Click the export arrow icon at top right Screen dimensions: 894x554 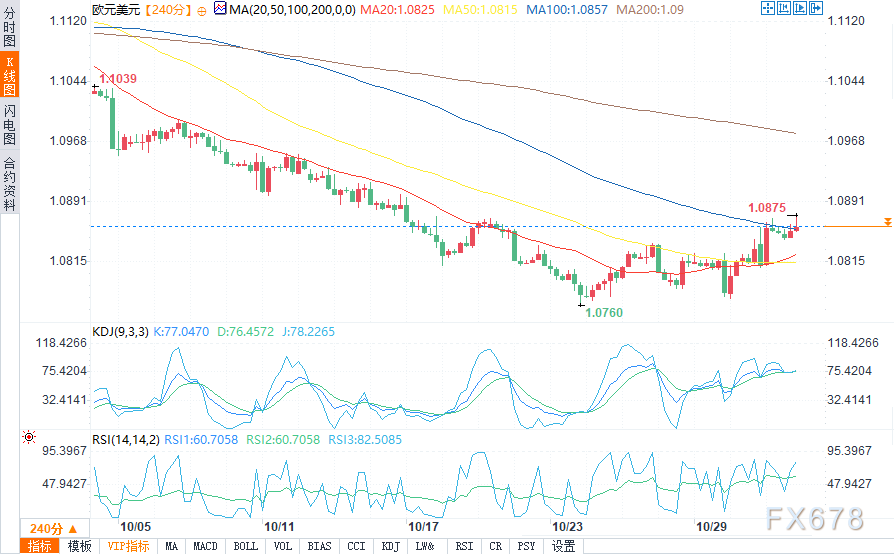click(x=816, y=8)
